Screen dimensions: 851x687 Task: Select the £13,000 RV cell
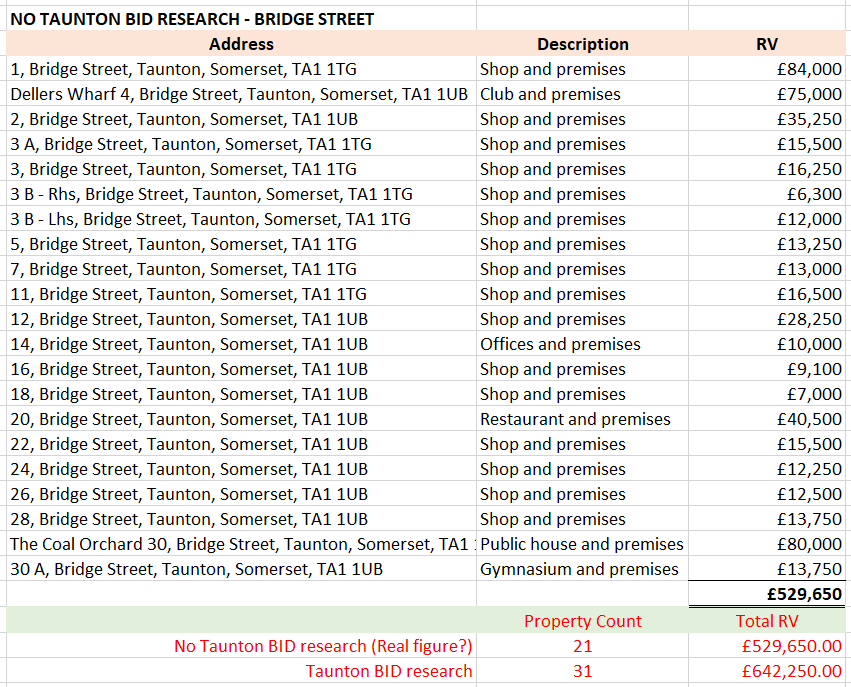coord(767,269)
